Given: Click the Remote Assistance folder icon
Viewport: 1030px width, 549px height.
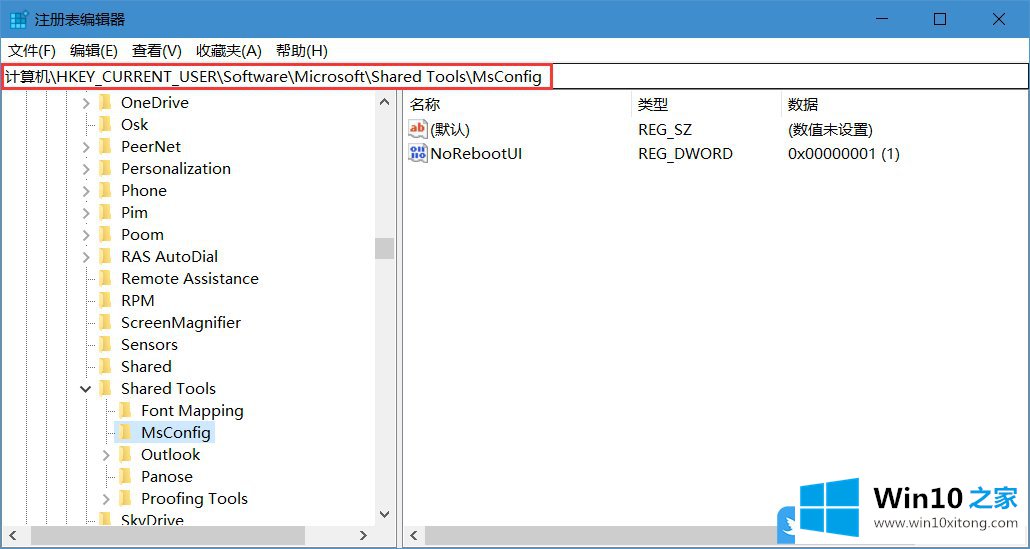Looking at the screenshot, I should 105,278.
